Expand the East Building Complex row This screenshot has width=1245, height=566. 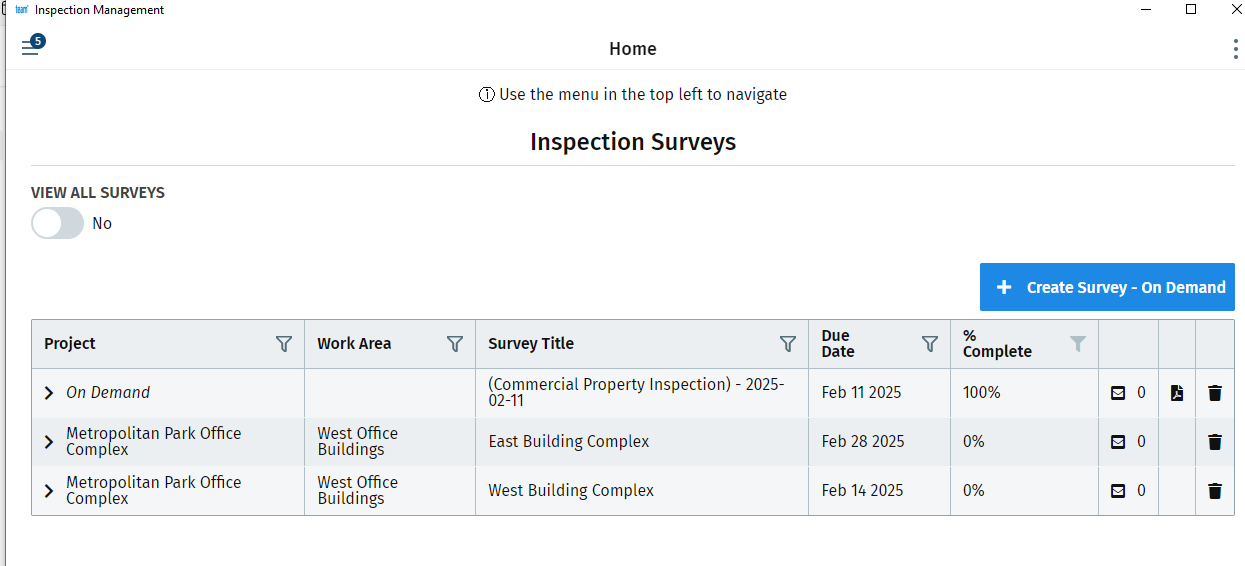point(49,442)
